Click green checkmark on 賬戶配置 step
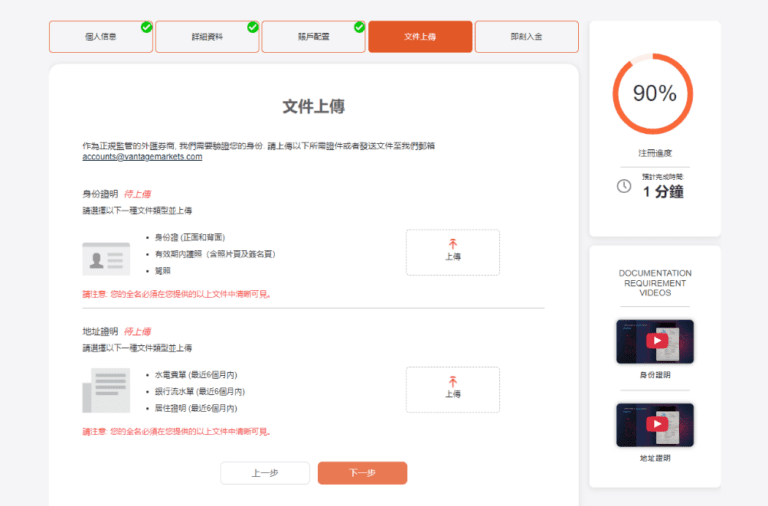 click(x=359, y=27)
